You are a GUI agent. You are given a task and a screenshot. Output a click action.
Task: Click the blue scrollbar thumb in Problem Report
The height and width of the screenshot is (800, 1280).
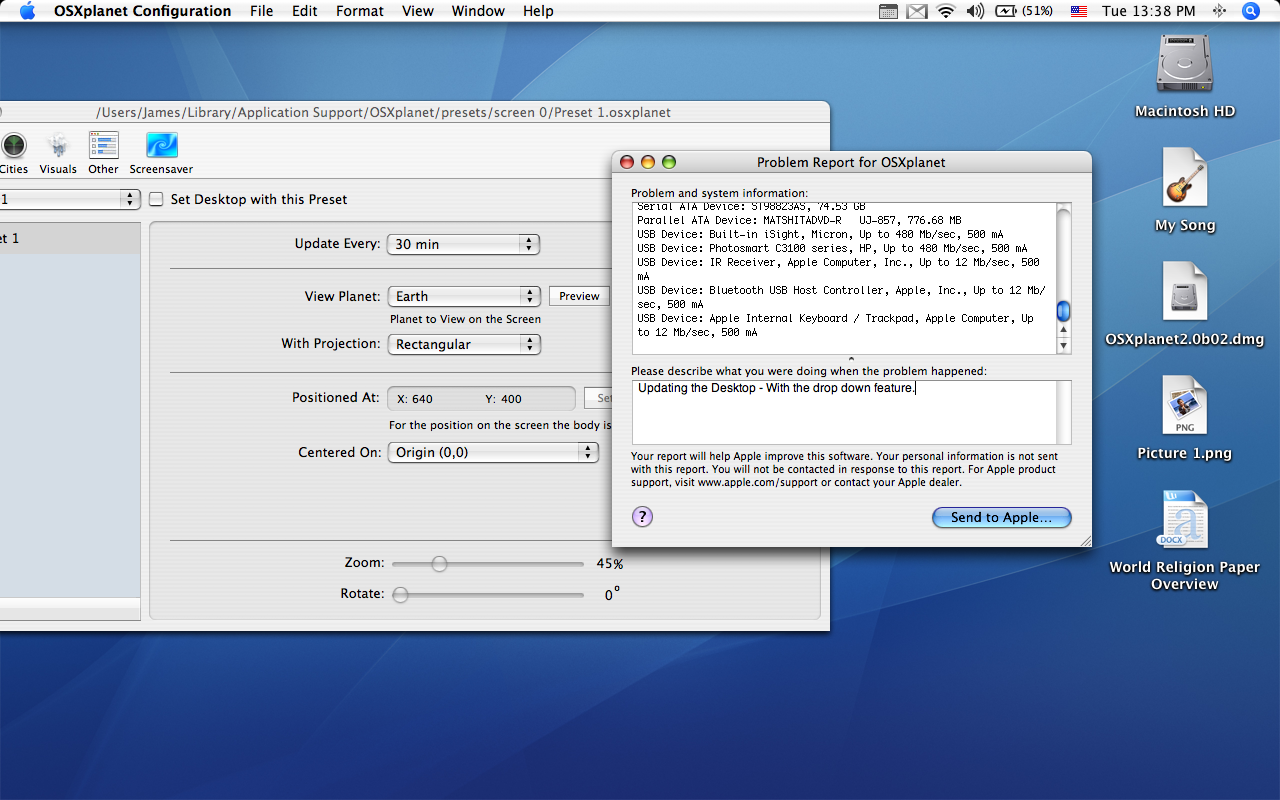(x=1064, y=311)
